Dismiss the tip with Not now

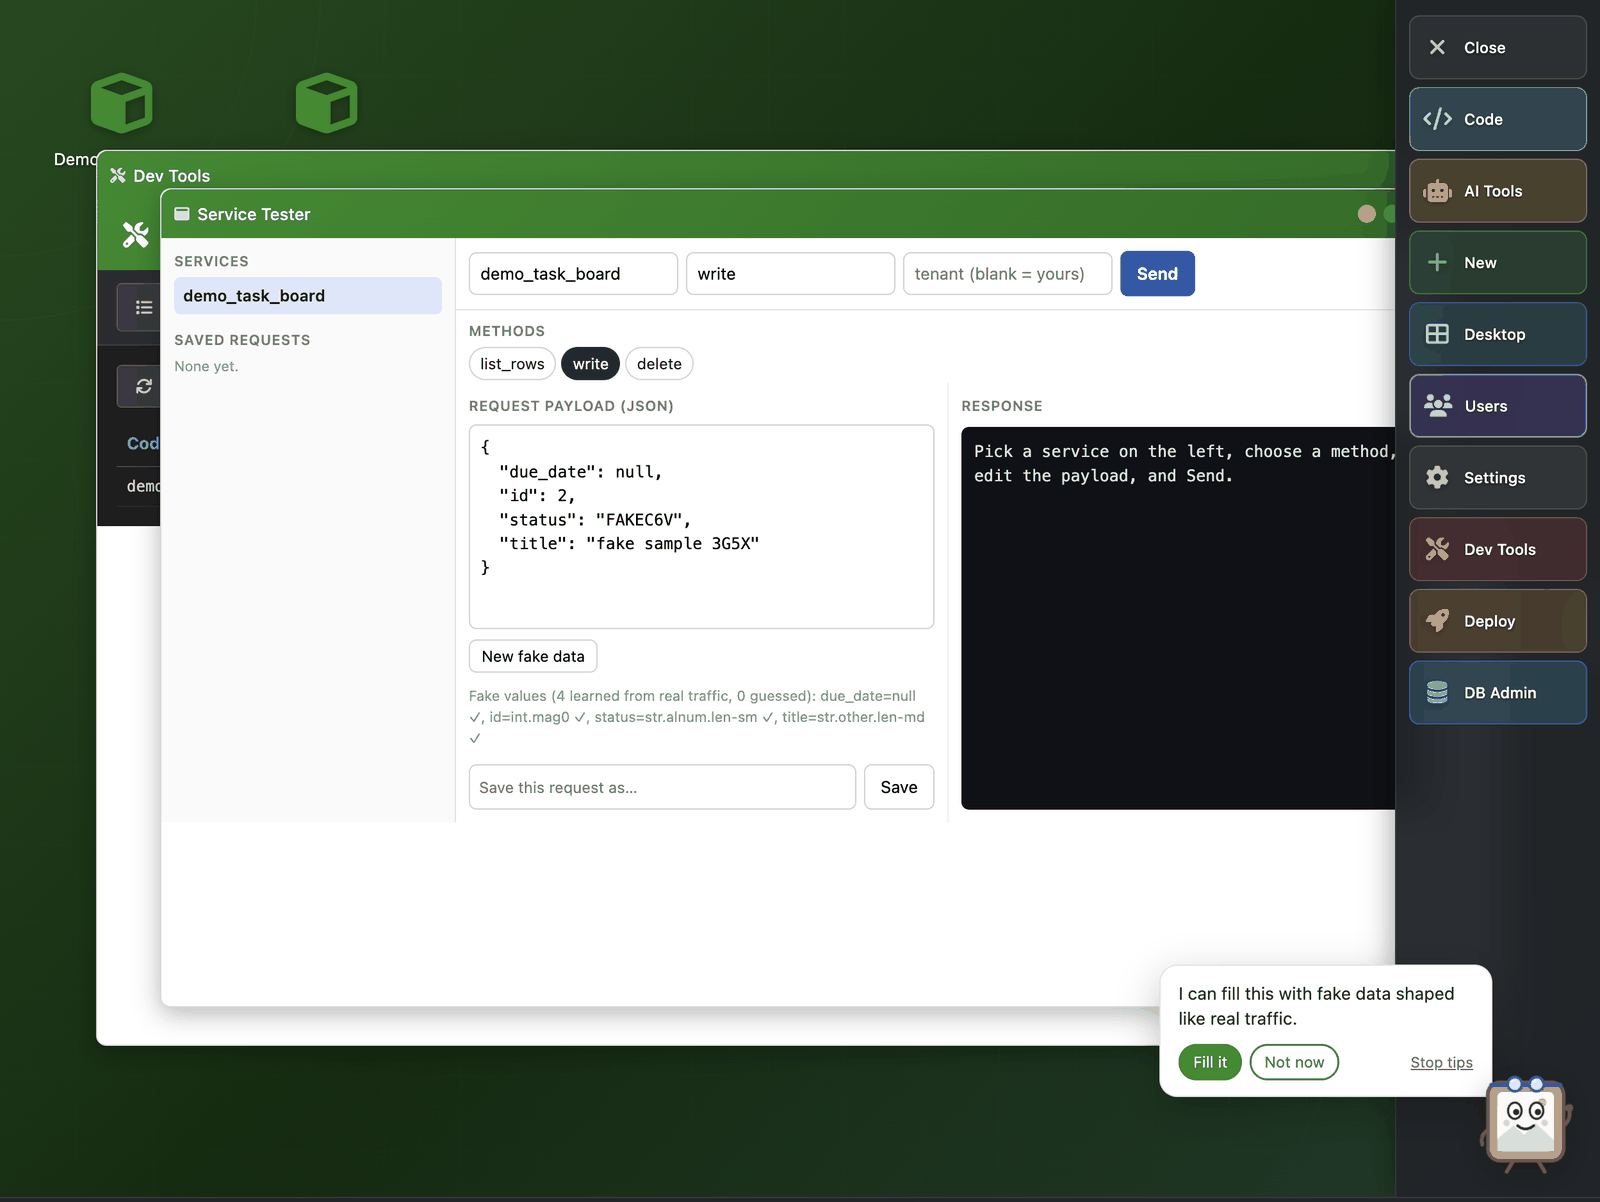pyautogui.click(x=1294, y=1062)
